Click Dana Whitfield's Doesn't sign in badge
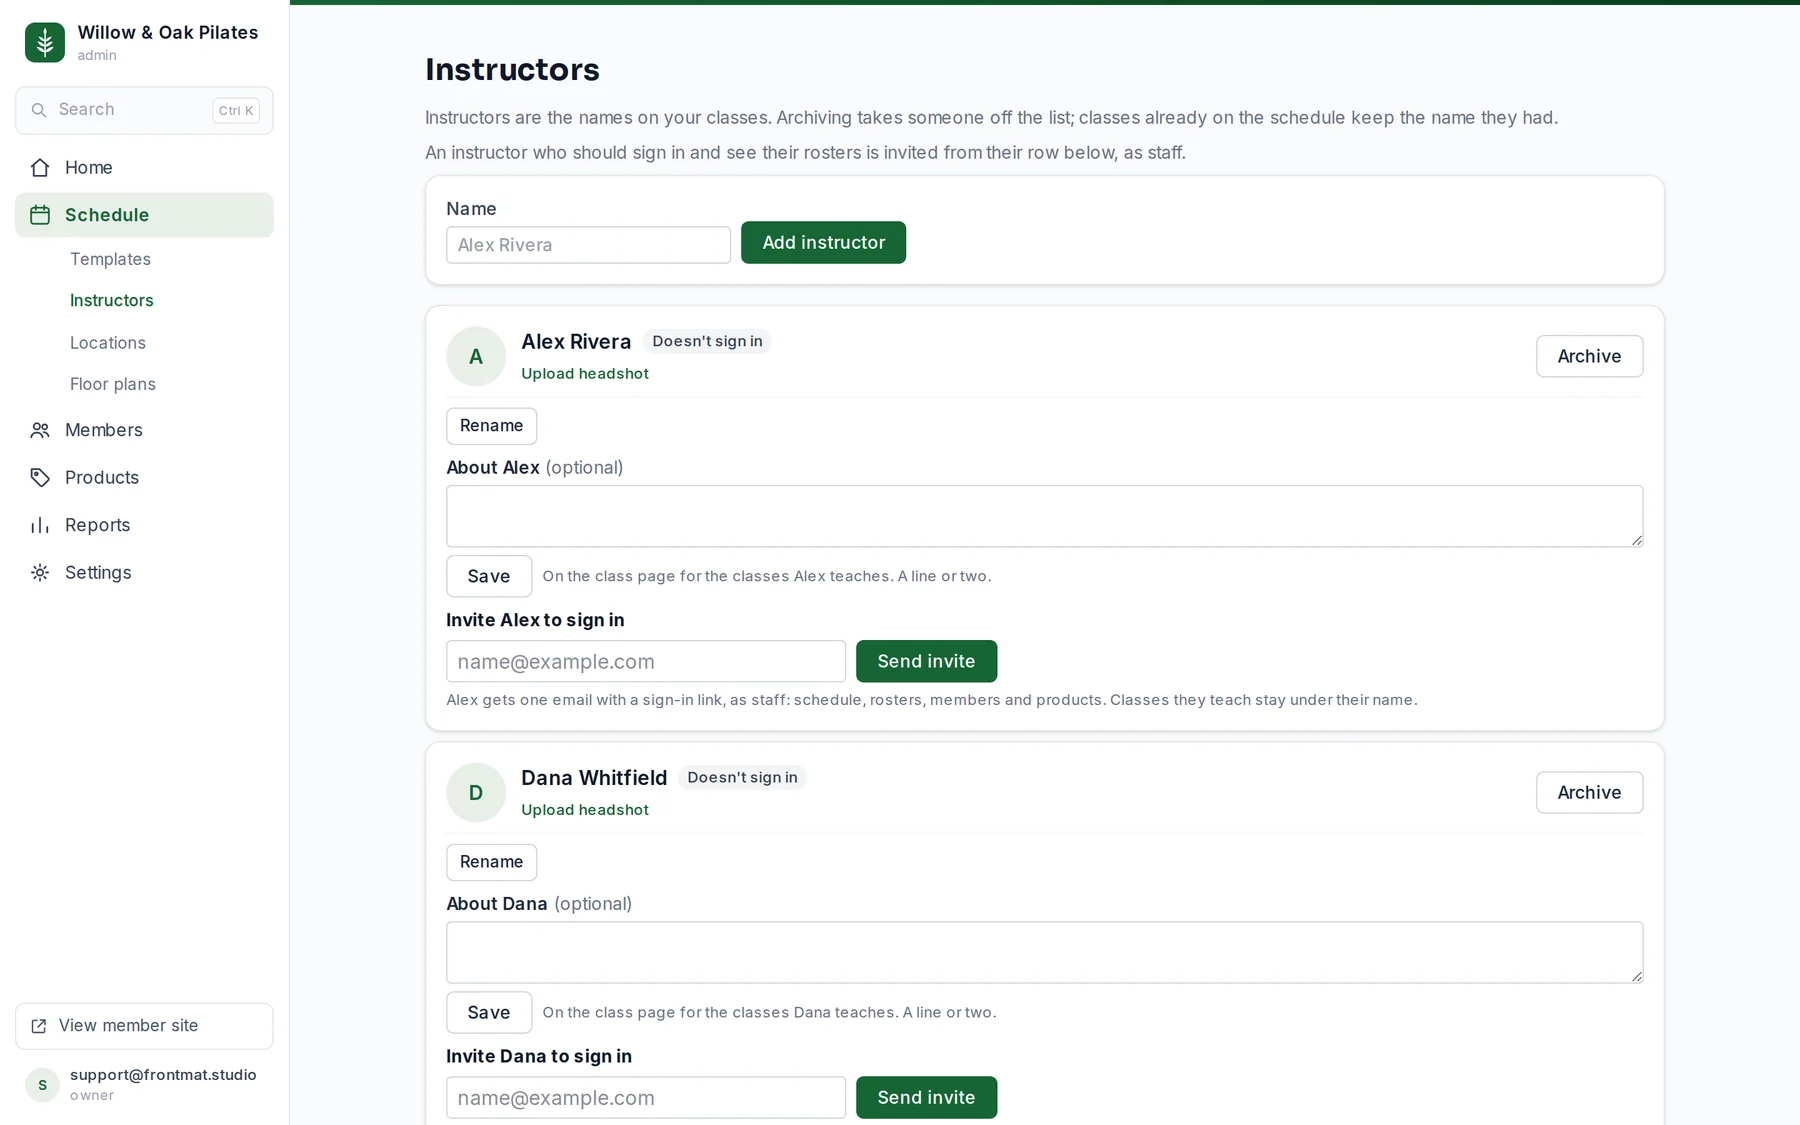Image resolution: width=1800 pixels, height=1125 pixels. click(x=742, y=777)
